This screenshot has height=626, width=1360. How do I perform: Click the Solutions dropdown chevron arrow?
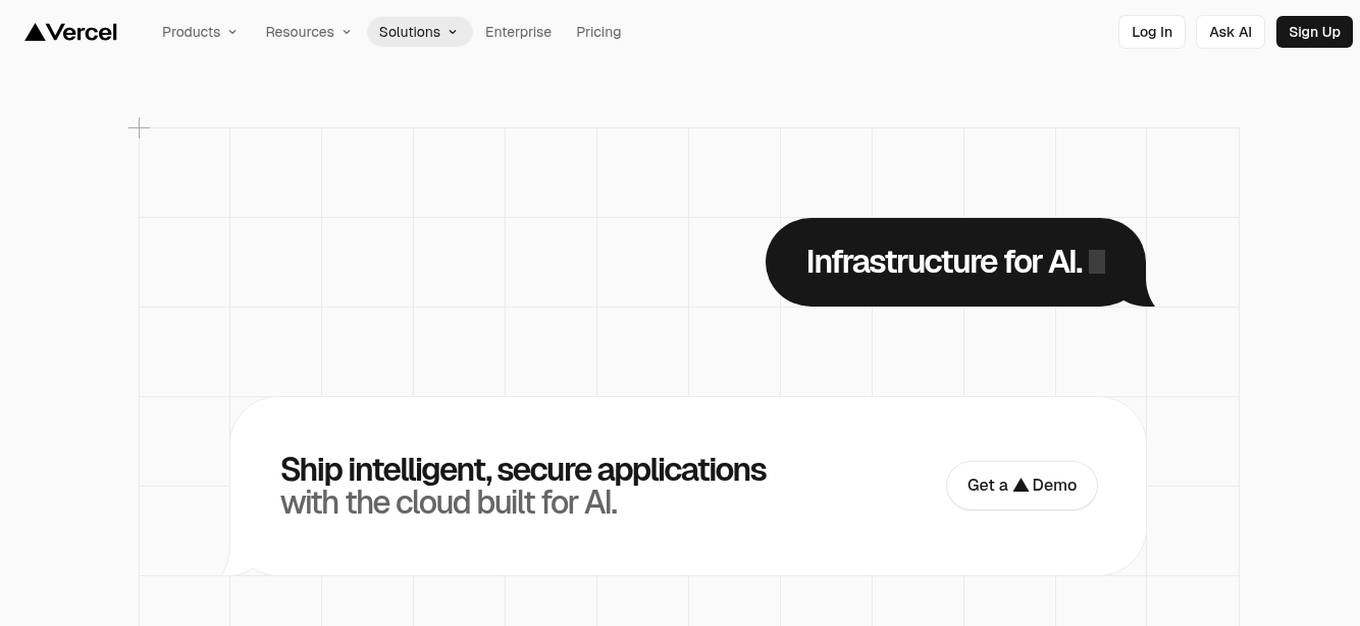pos(453,32)
